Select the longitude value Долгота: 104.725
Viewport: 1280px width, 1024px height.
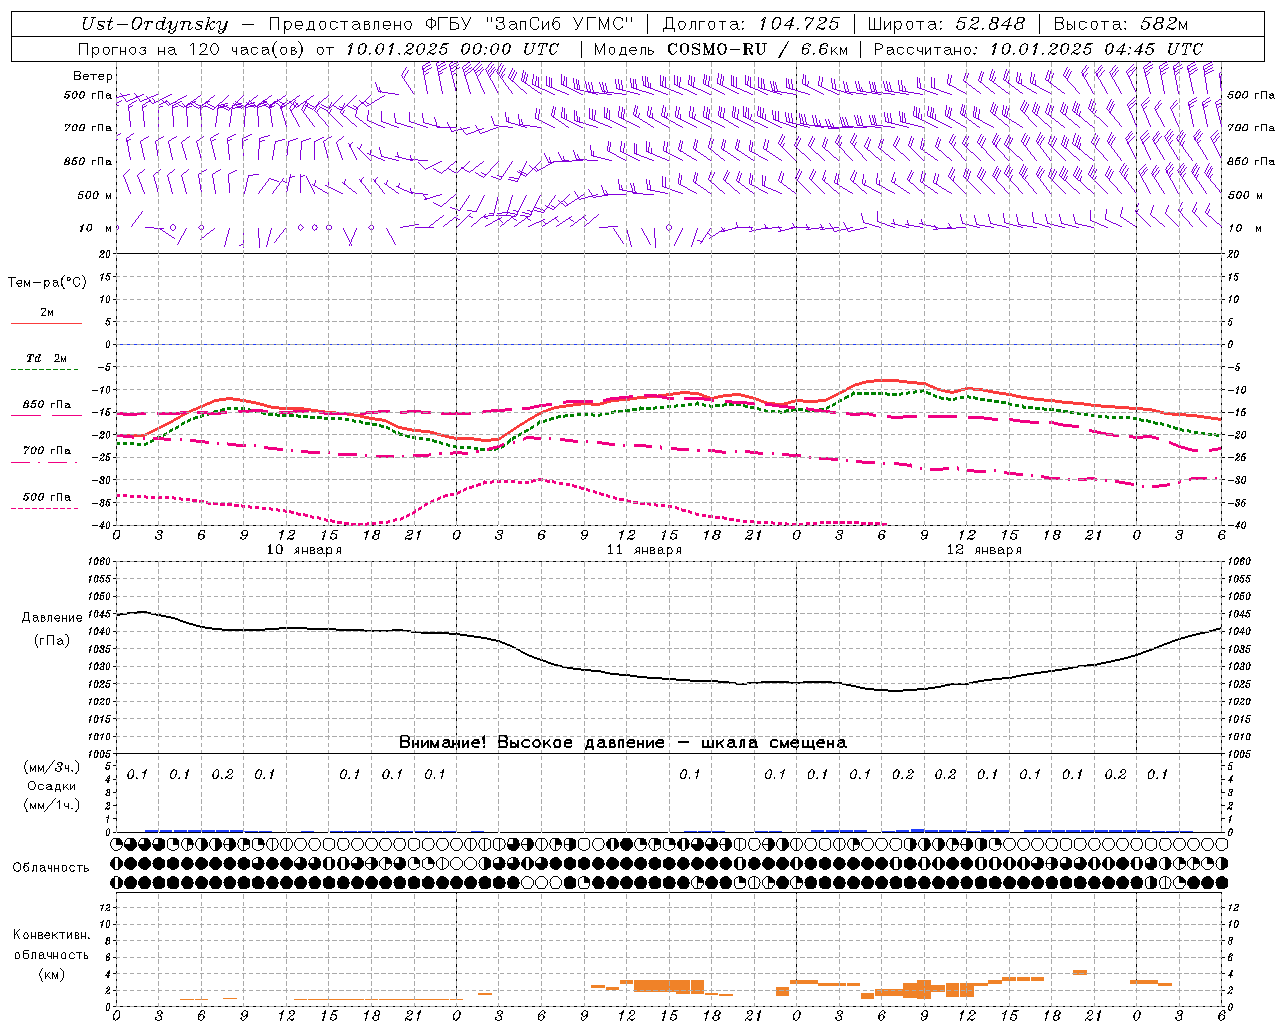pos(750,25)
